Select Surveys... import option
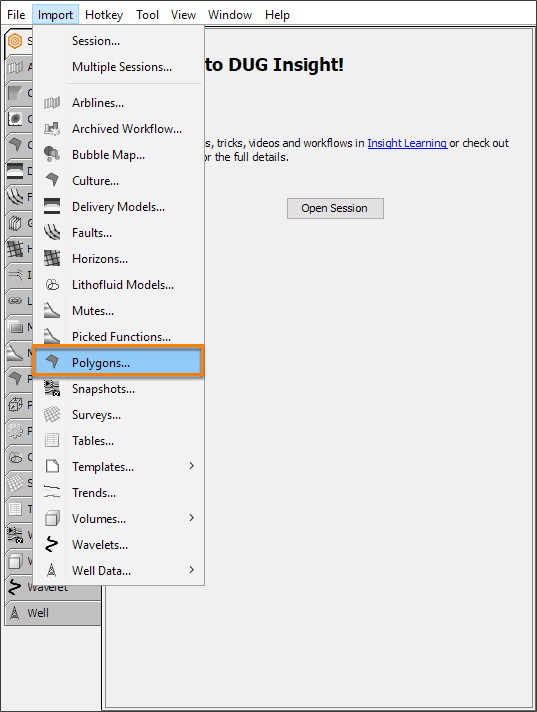 pyautogui.click(x=118, y=415)
